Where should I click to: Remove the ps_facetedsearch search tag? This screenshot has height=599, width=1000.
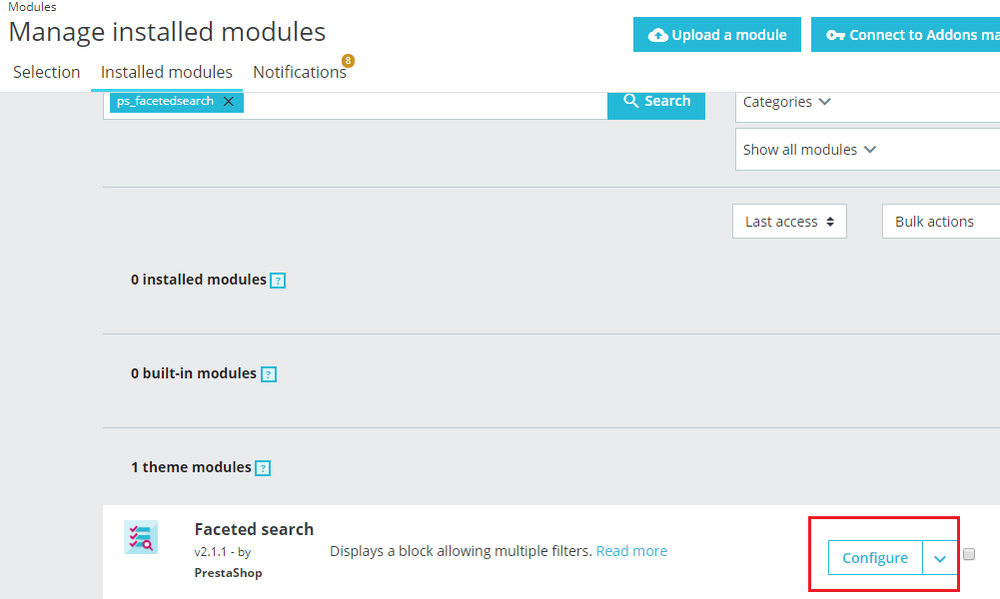pyautogui.click(x=228, y=101)
